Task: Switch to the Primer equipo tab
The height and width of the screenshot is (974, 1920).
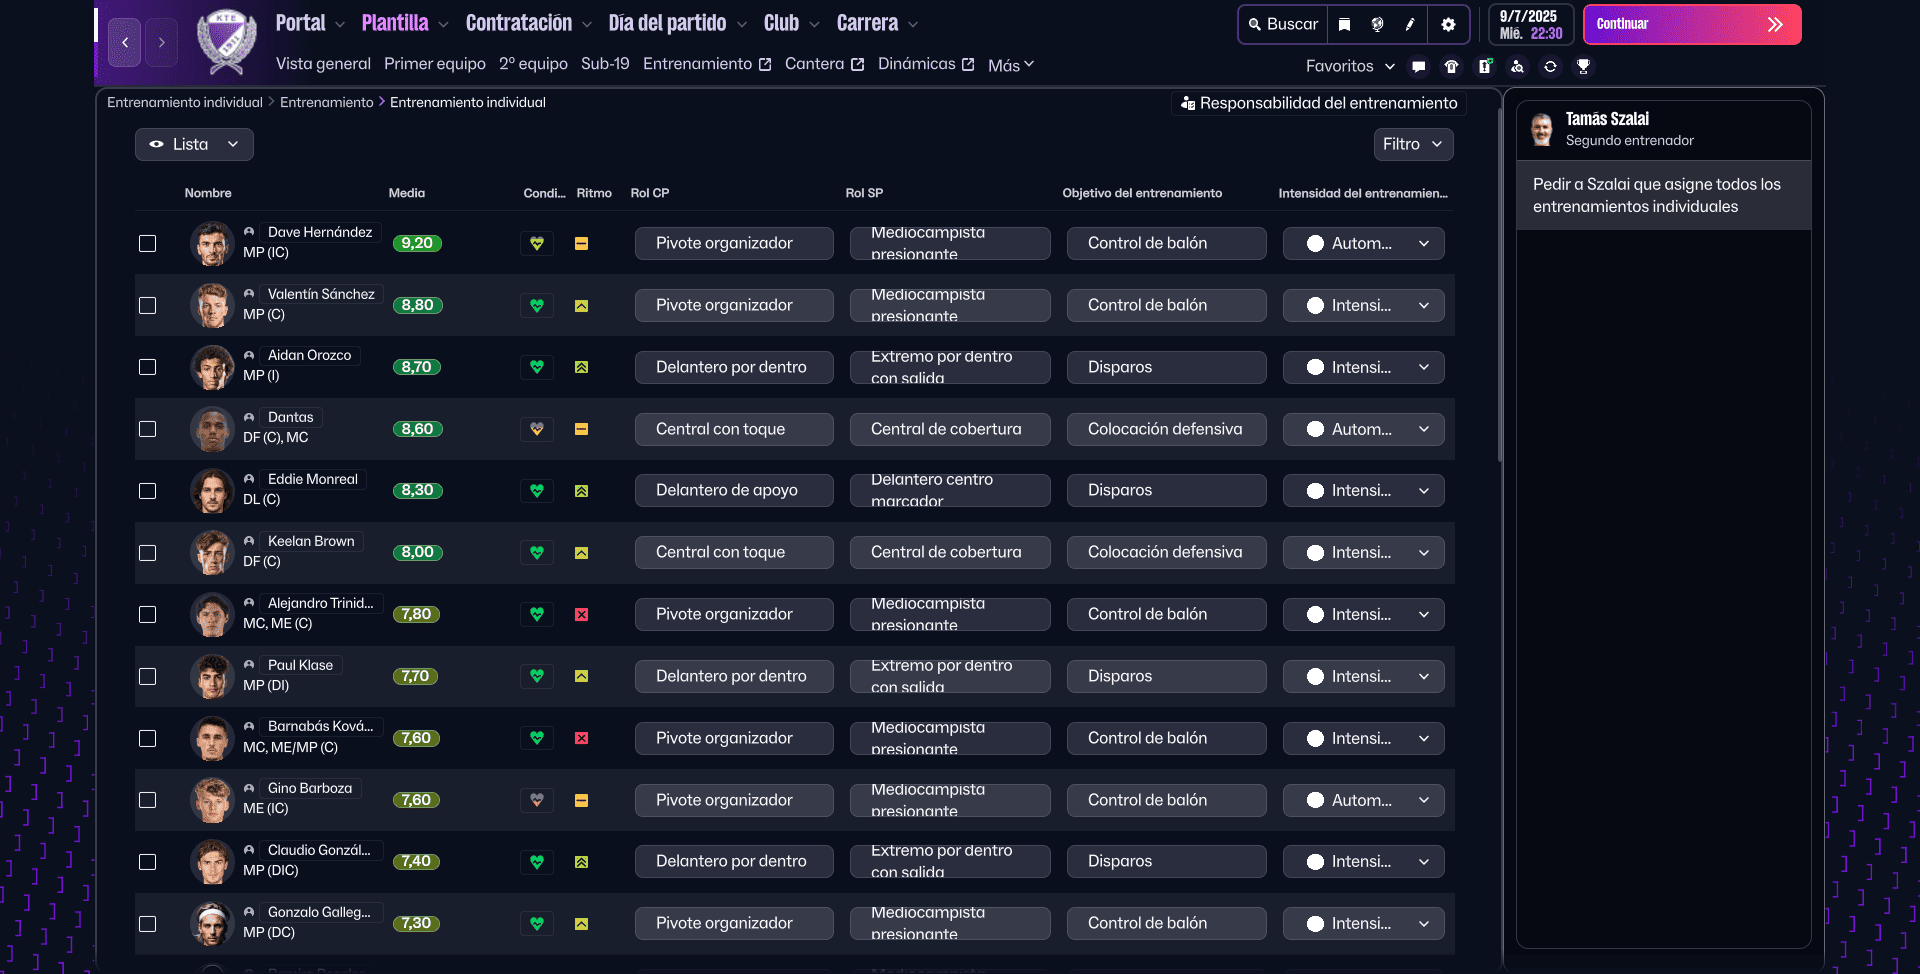Action: point(434,64)
